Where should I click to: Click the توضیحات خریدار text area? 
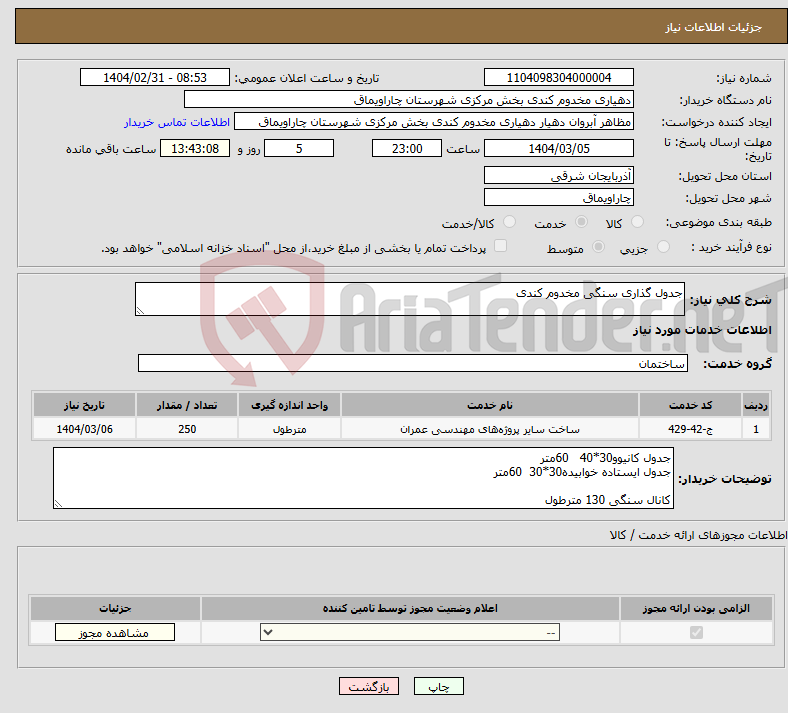(363, 478)
